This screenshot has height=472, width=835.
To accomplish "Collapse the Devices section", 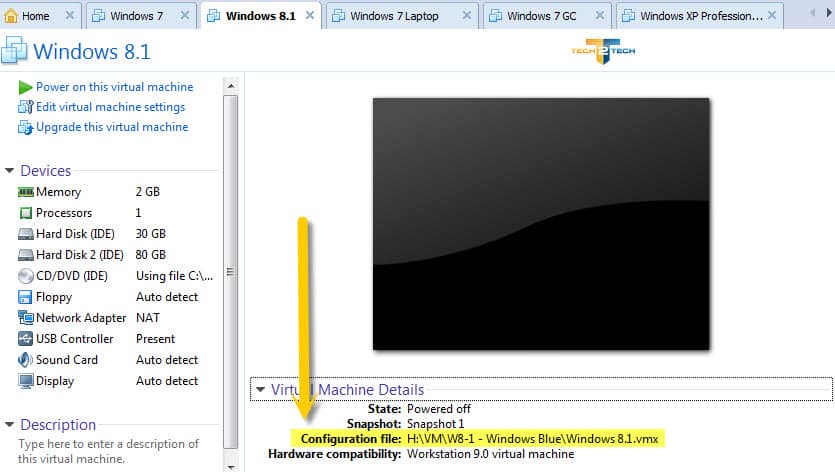I will pos(9,170).
